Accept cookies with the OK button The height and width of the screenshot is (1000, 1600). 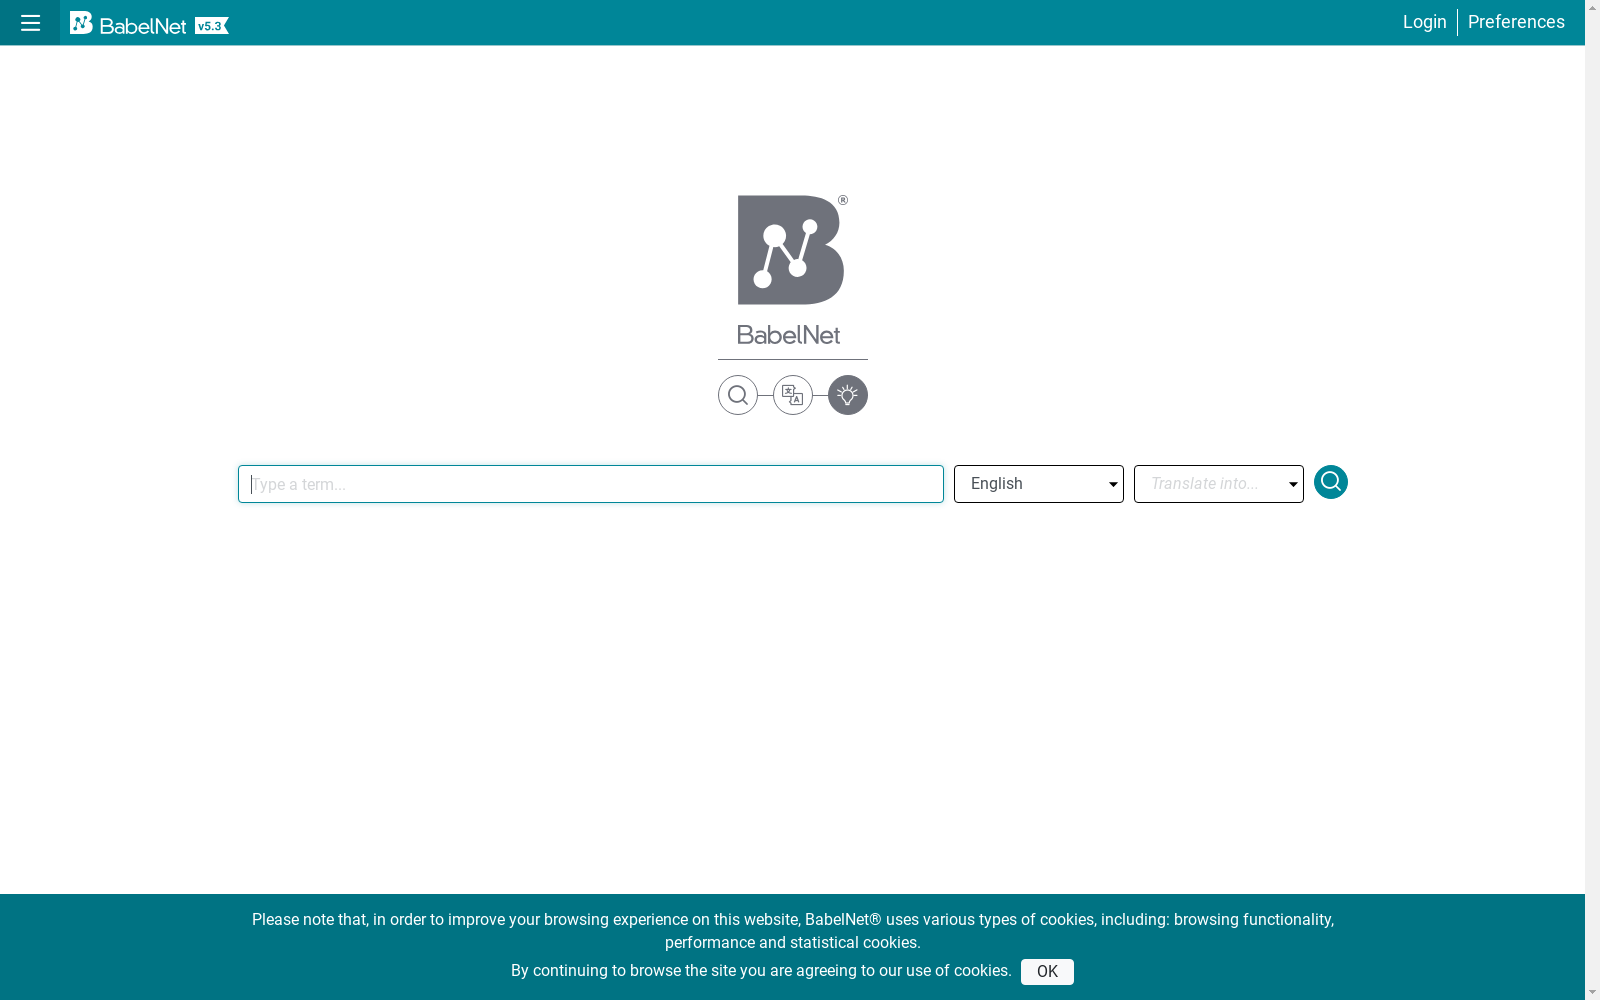pos(1047,972)
